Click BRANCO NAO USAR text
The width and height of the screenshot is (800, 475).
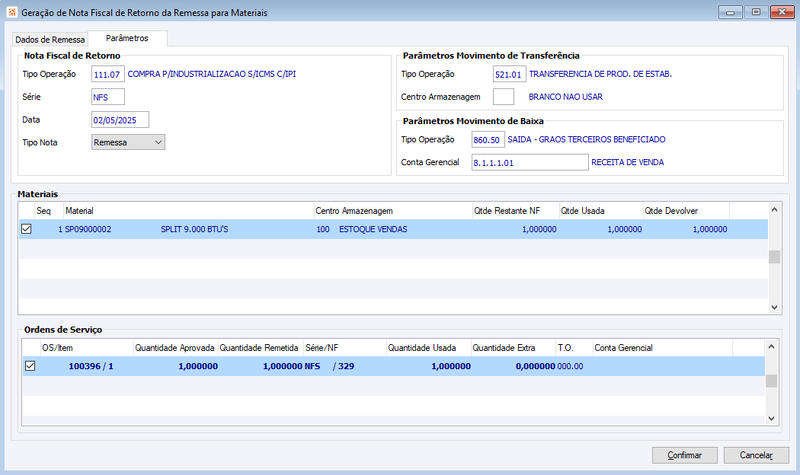pyautogui.click(x=565, y=97)
